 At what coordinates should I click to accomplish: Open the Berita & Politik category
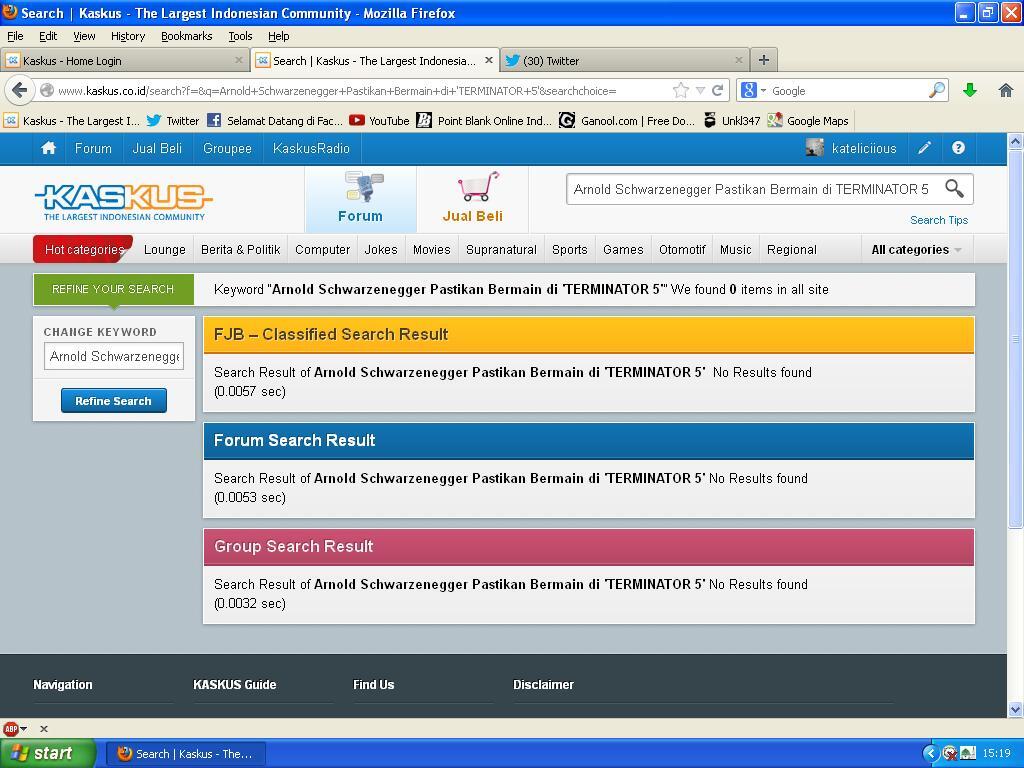point(240,249)
